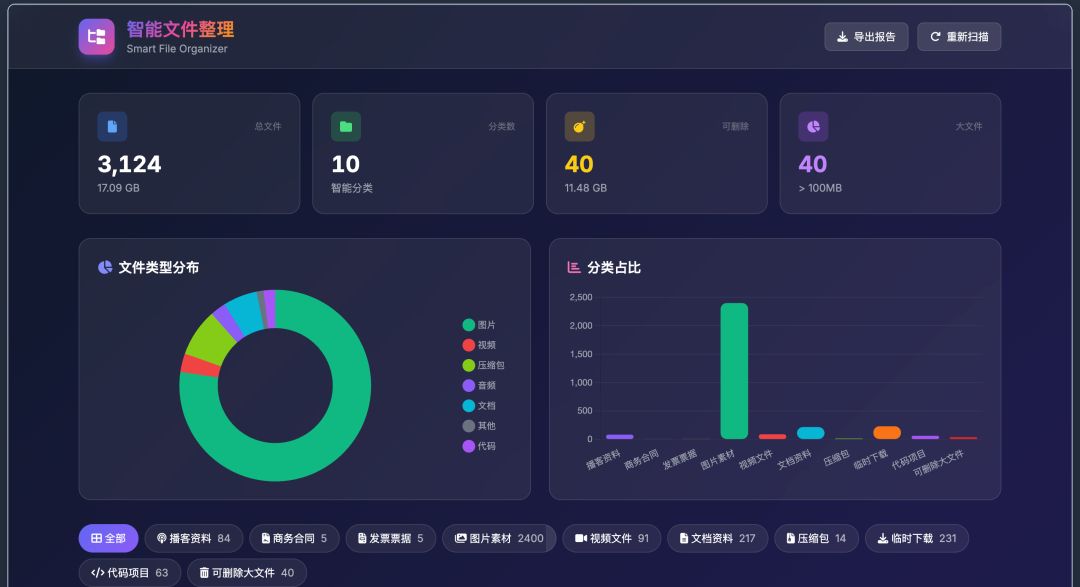The width and height of the screenshot is (1080, 587).
Task: Select the 全部 filter tab
Action: click(108, 538)
